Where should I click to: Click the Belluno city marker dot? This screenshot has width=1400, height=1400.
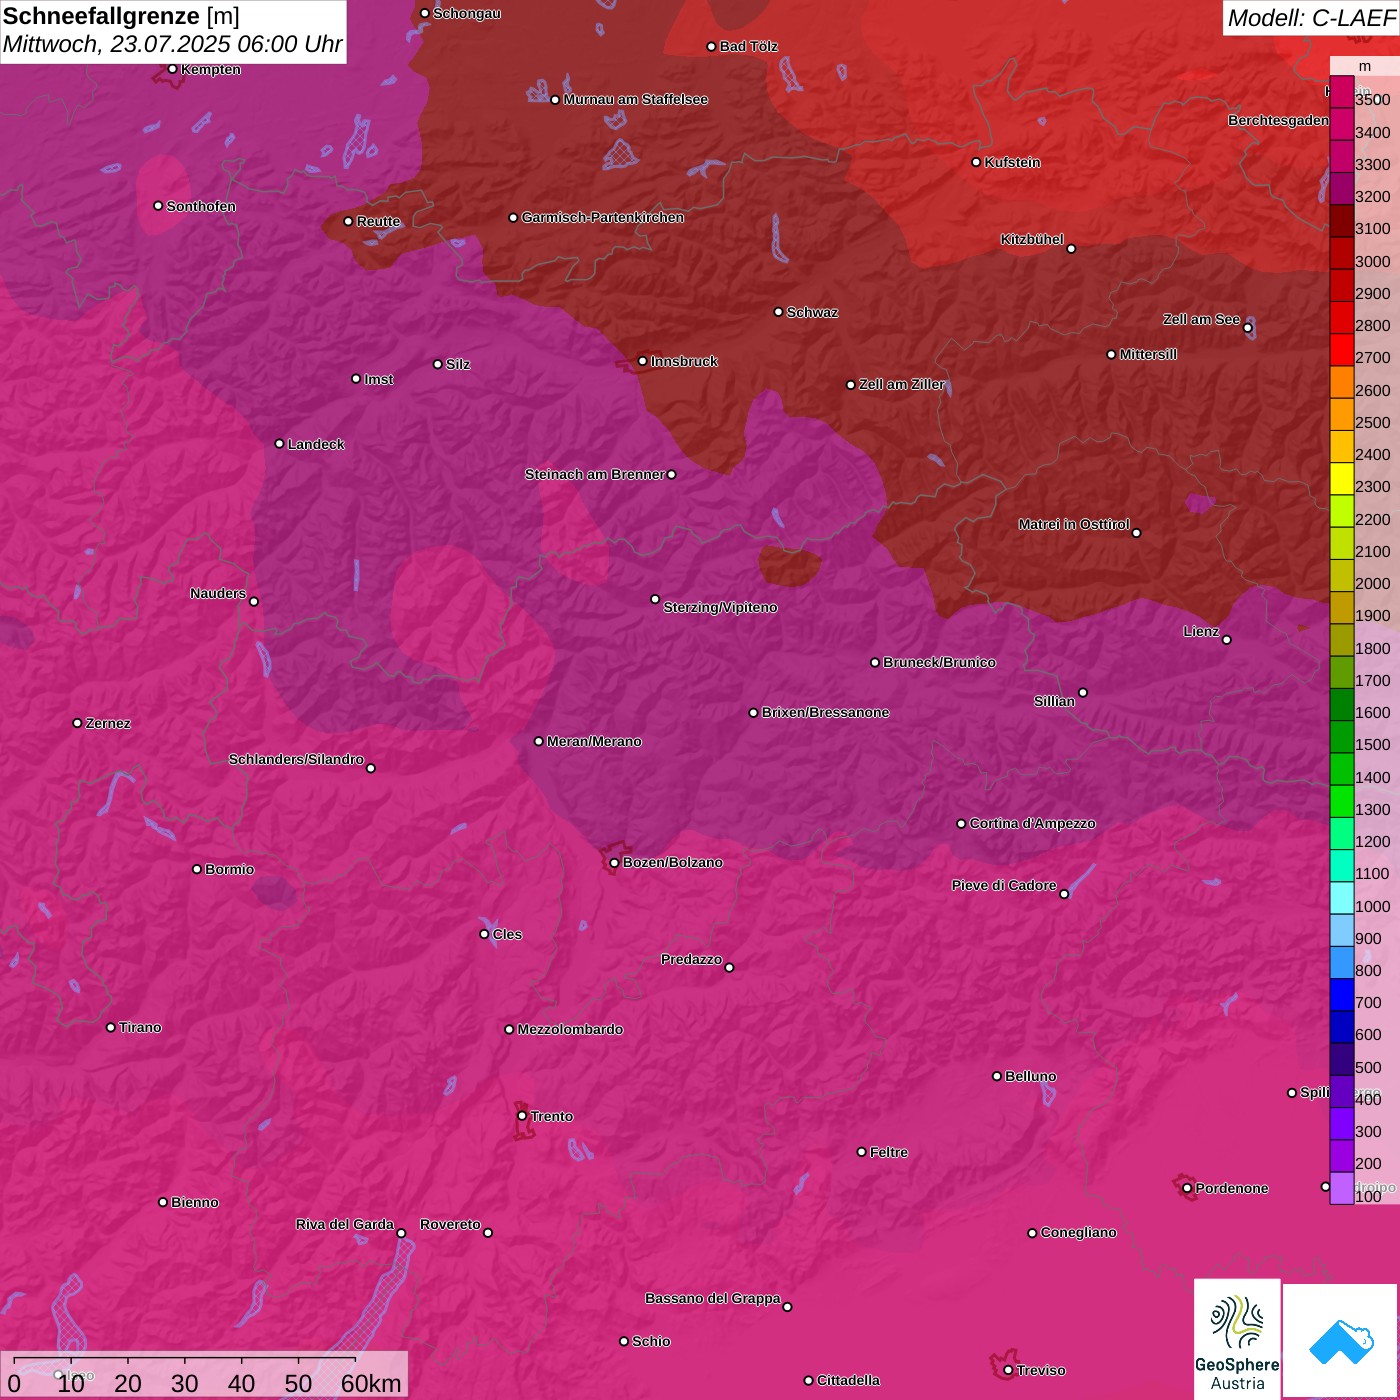997,1076
